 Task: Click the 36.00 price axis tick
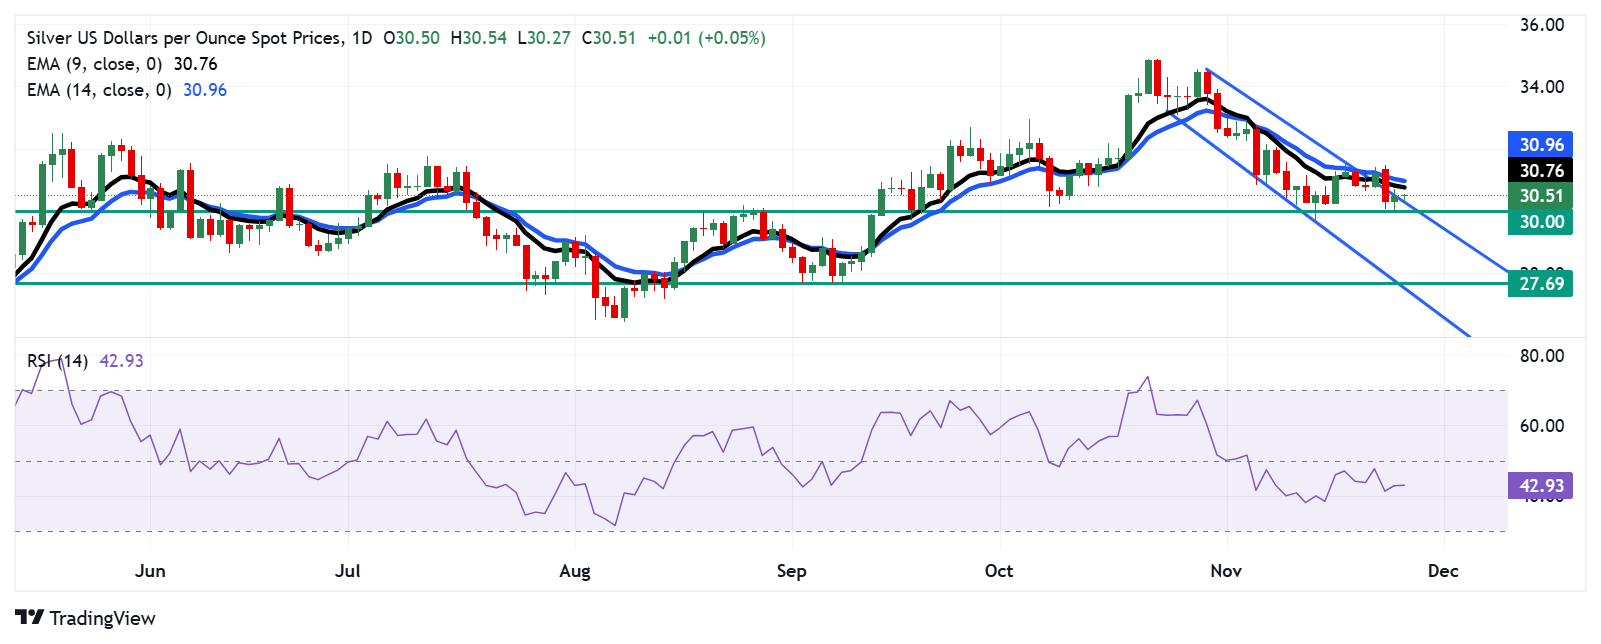pyautogui.click(x=1542, y=25)
